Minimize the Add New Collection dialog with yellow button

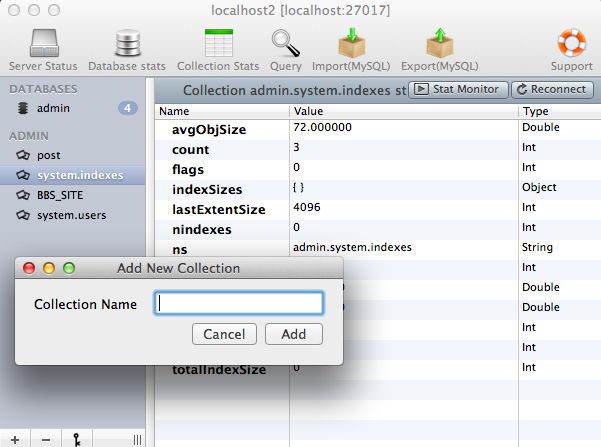[49, 268]
